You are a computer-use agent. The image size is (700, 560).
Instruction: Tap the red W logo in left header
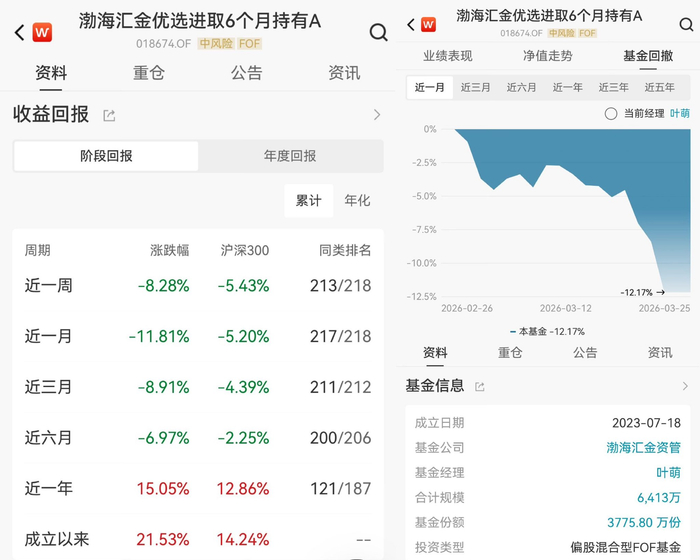pos(42,32)
